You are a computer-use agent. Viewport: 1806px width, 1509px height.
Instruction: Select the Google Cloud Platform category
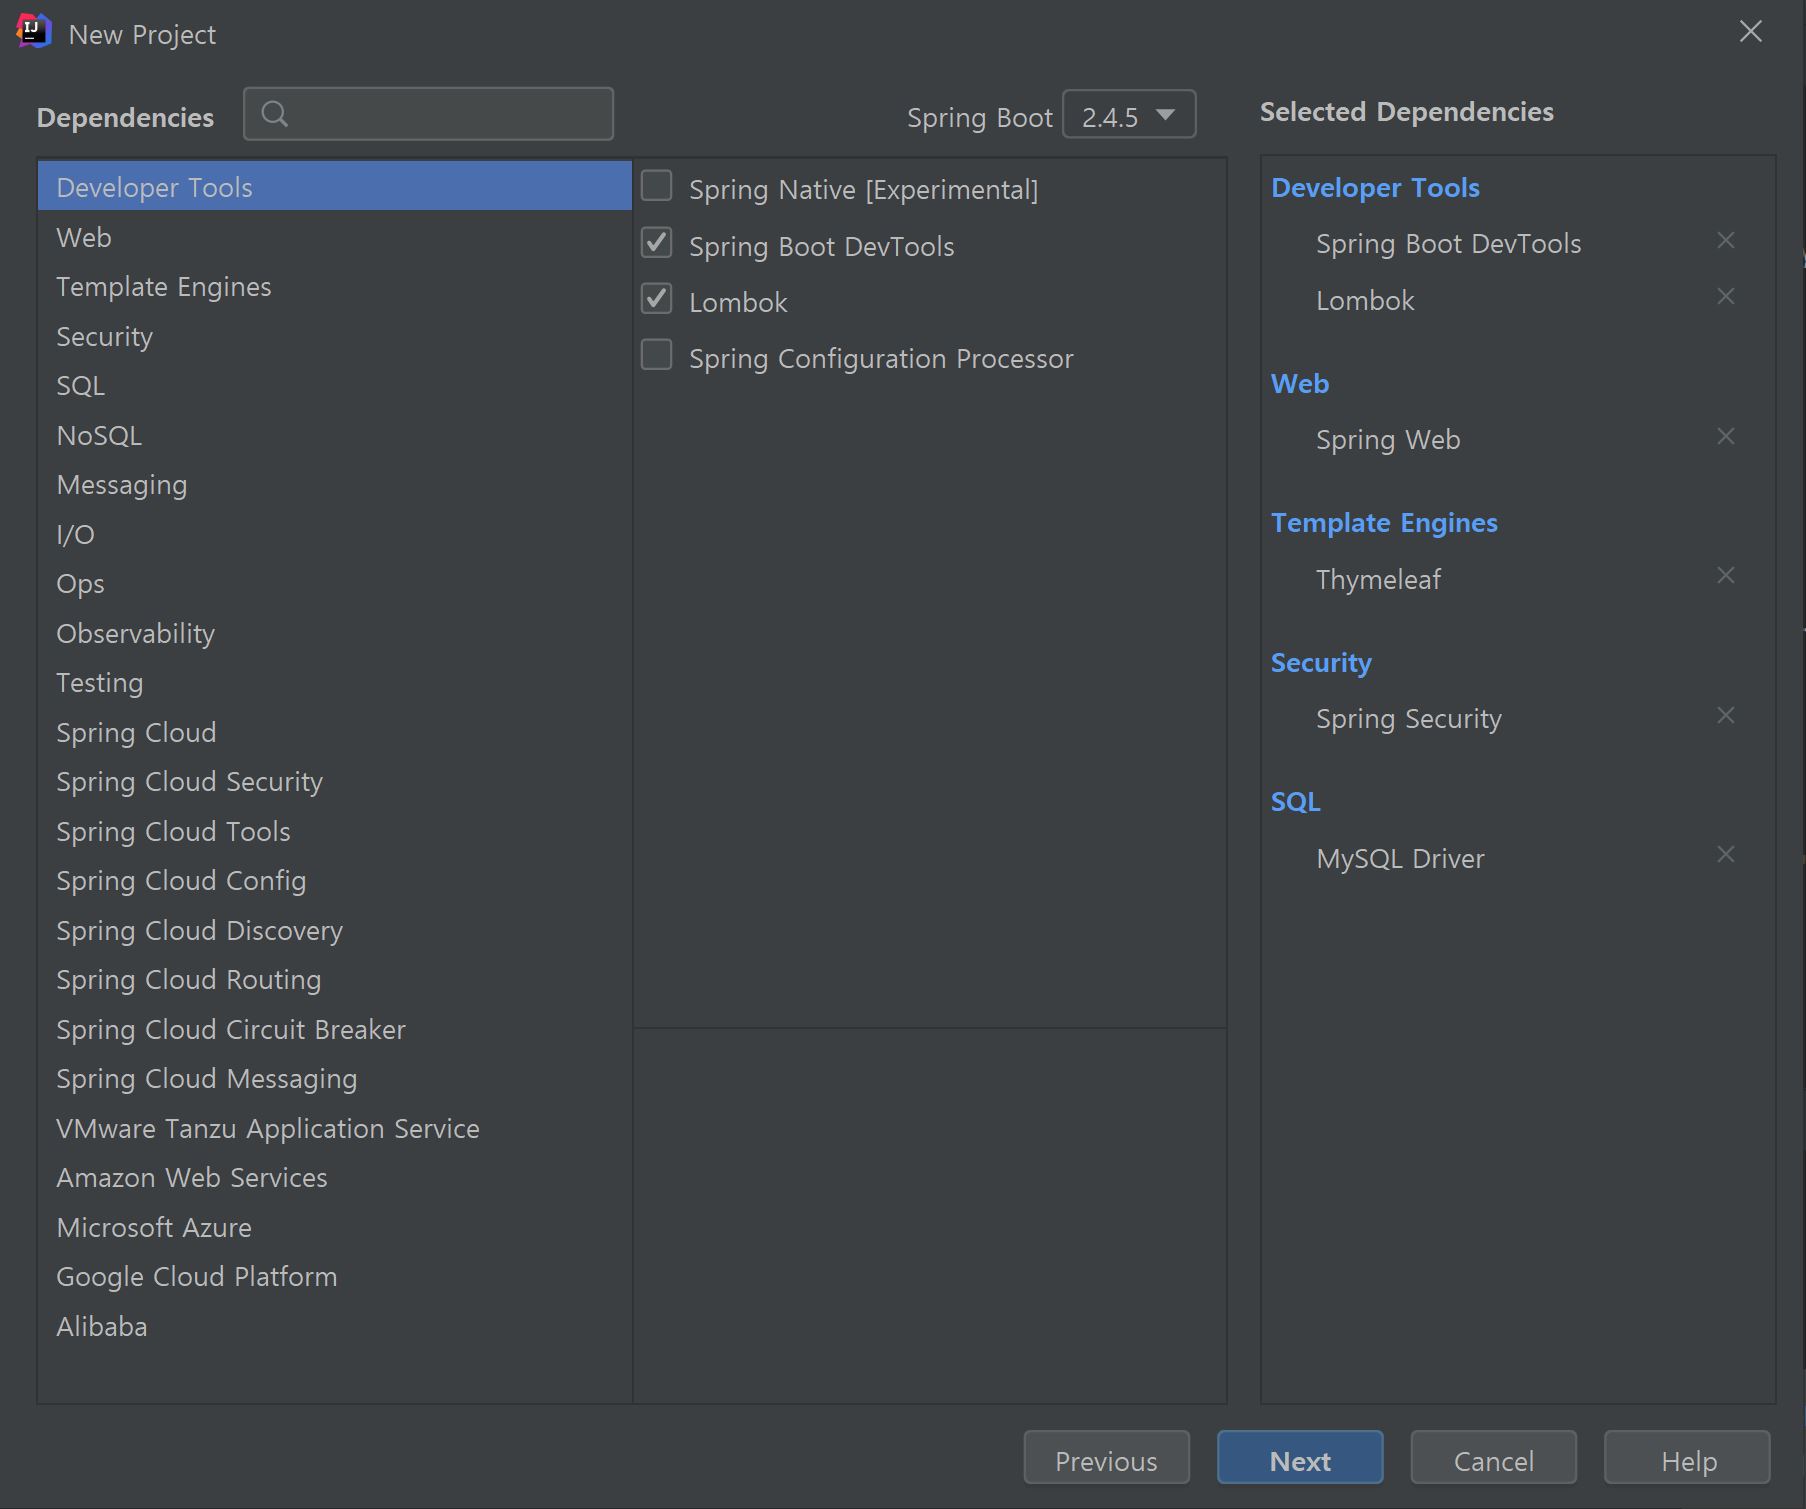334,1277
